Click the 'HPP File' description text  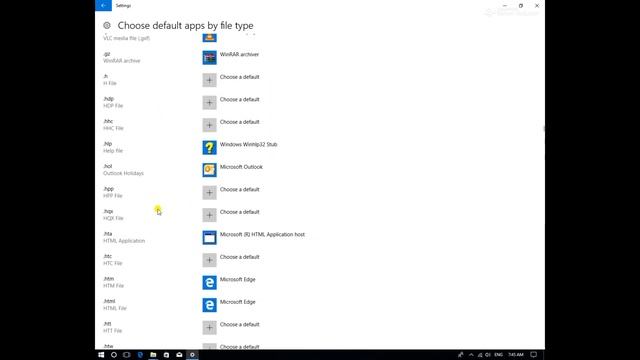pyautogui.click(x=113, y=196)
